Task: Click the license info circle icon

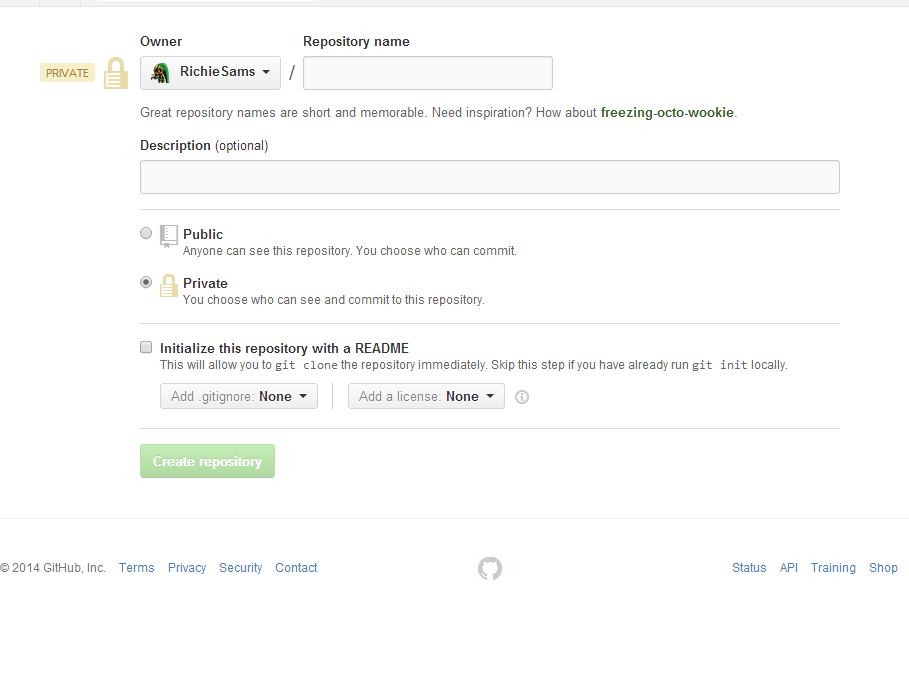Action: 522,397
